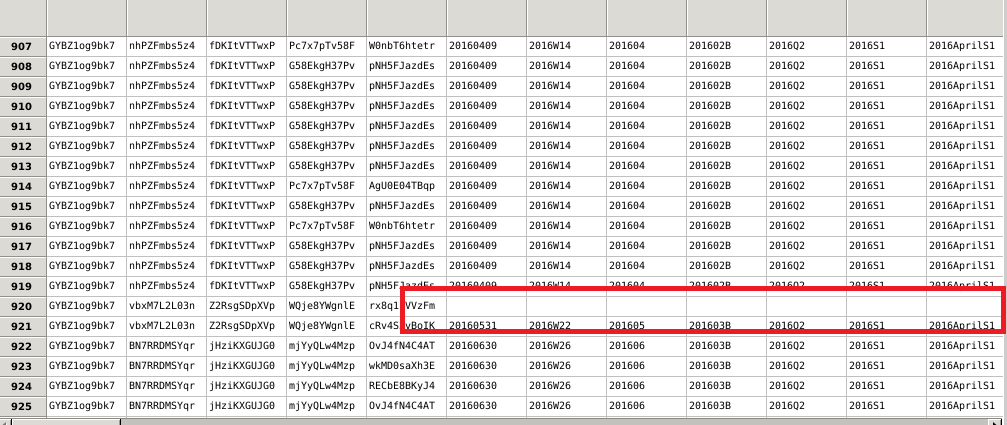Image resolution: width=1007 pixels, height=425 pixels.
Task: Select BN7RRDMSYqr cell in row 922
Action: 165,346
